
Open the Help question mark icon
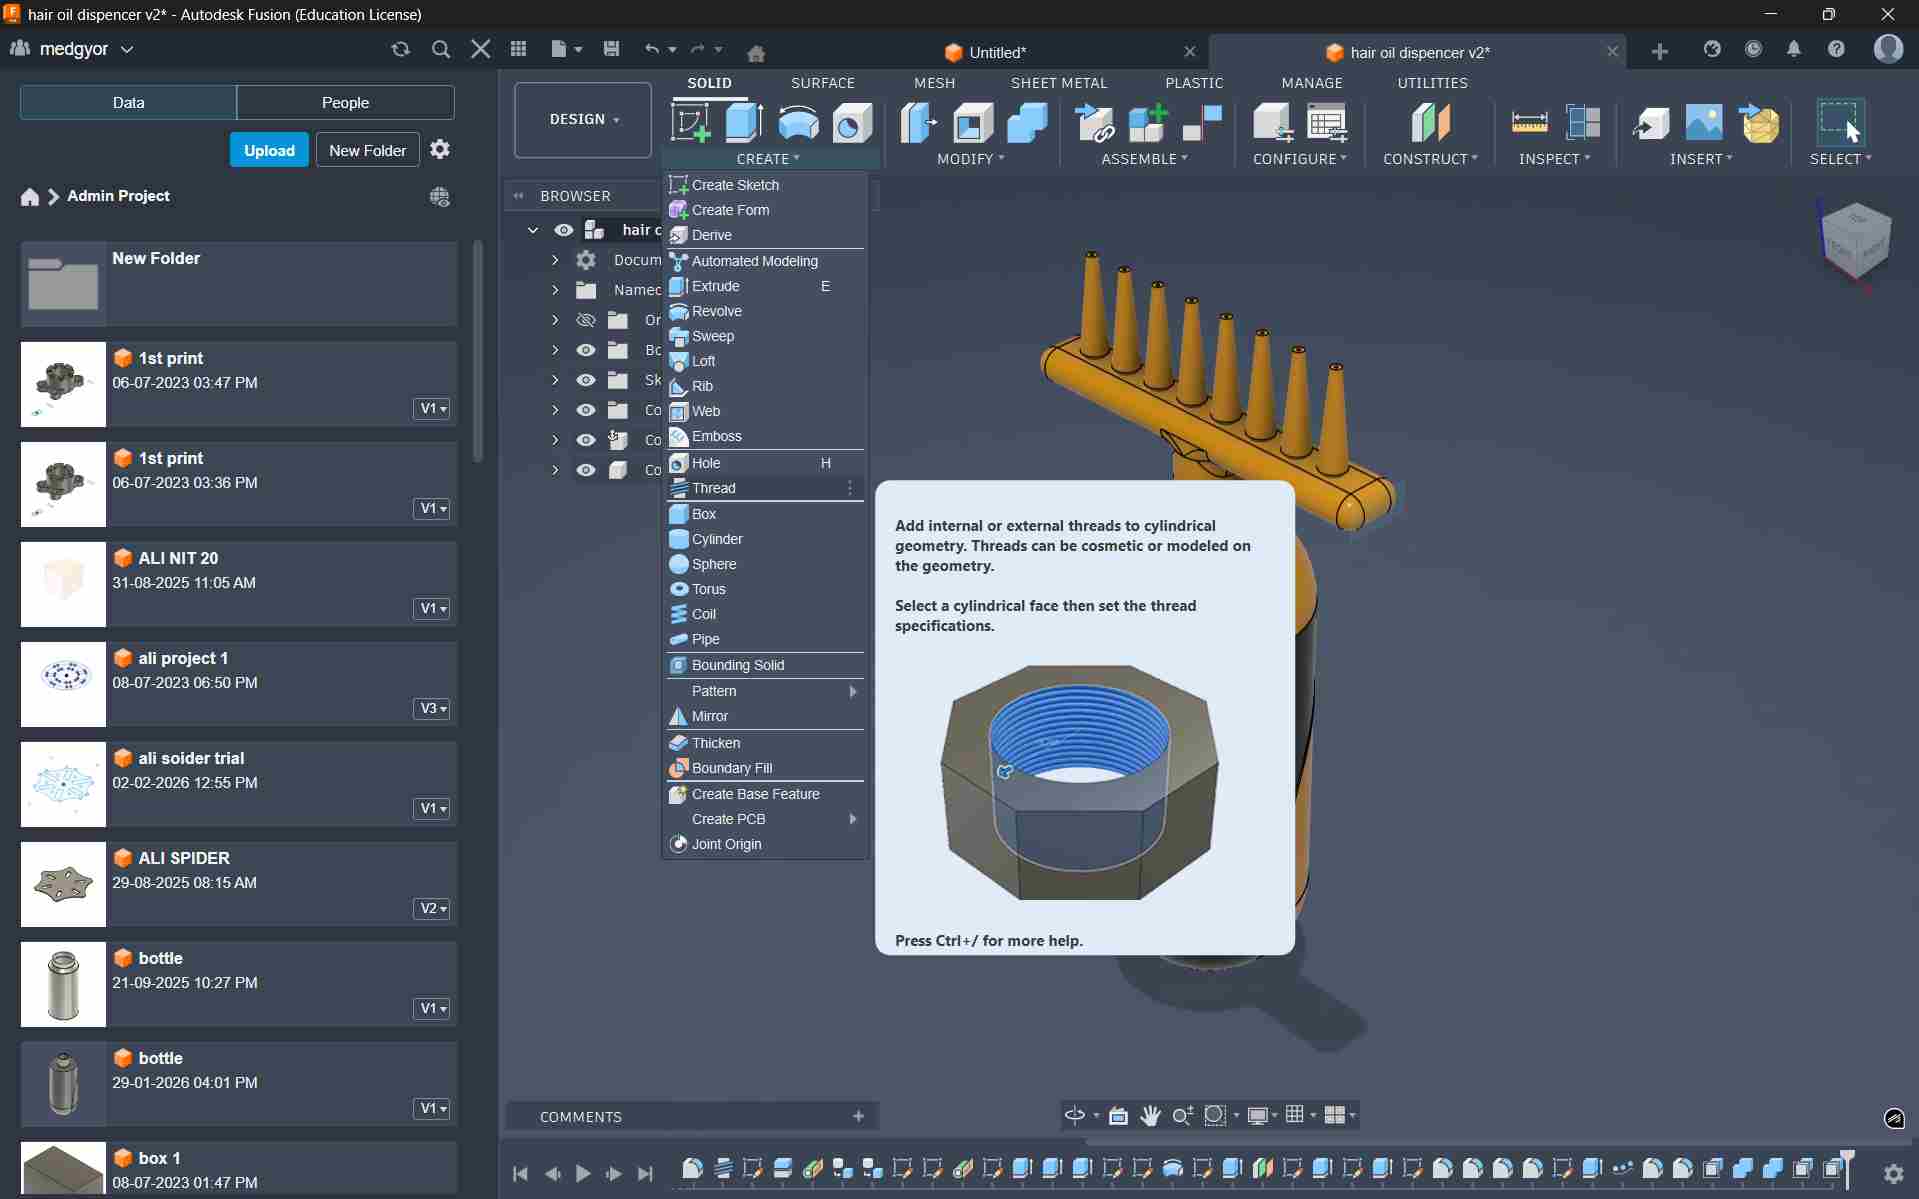click(1837, 49)
